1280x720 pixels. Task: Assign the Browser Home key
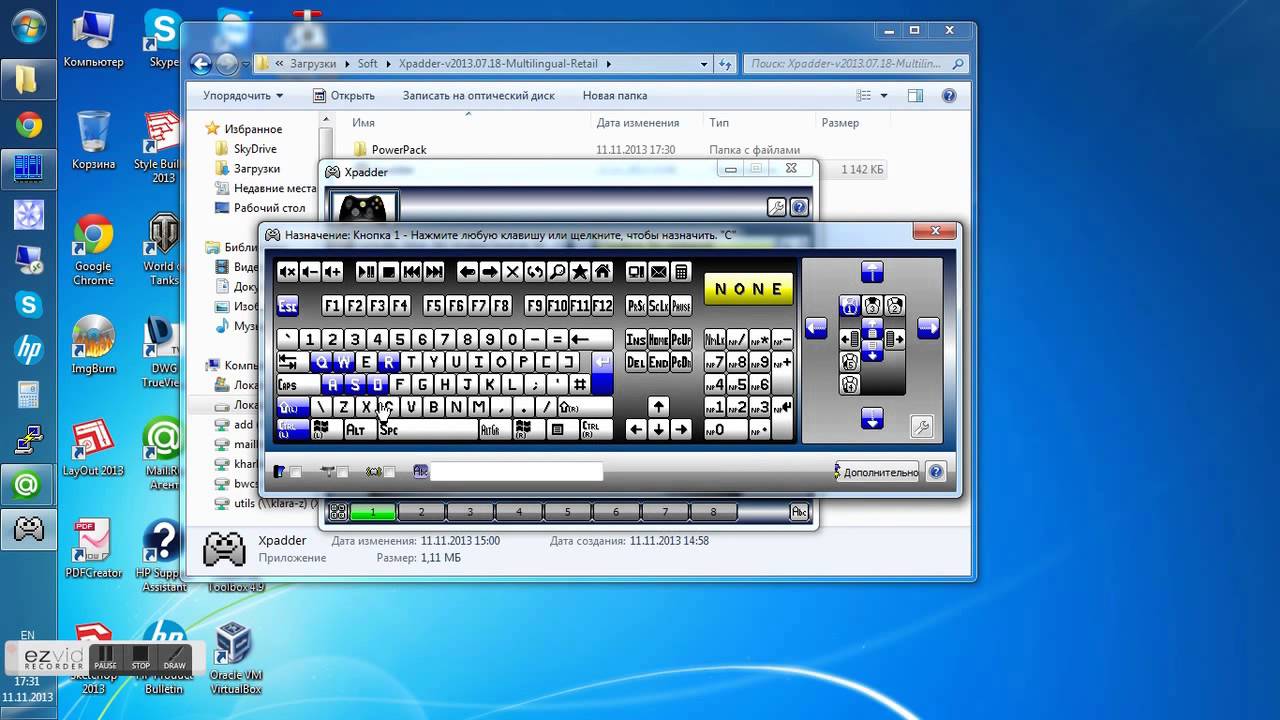point(603,271)
